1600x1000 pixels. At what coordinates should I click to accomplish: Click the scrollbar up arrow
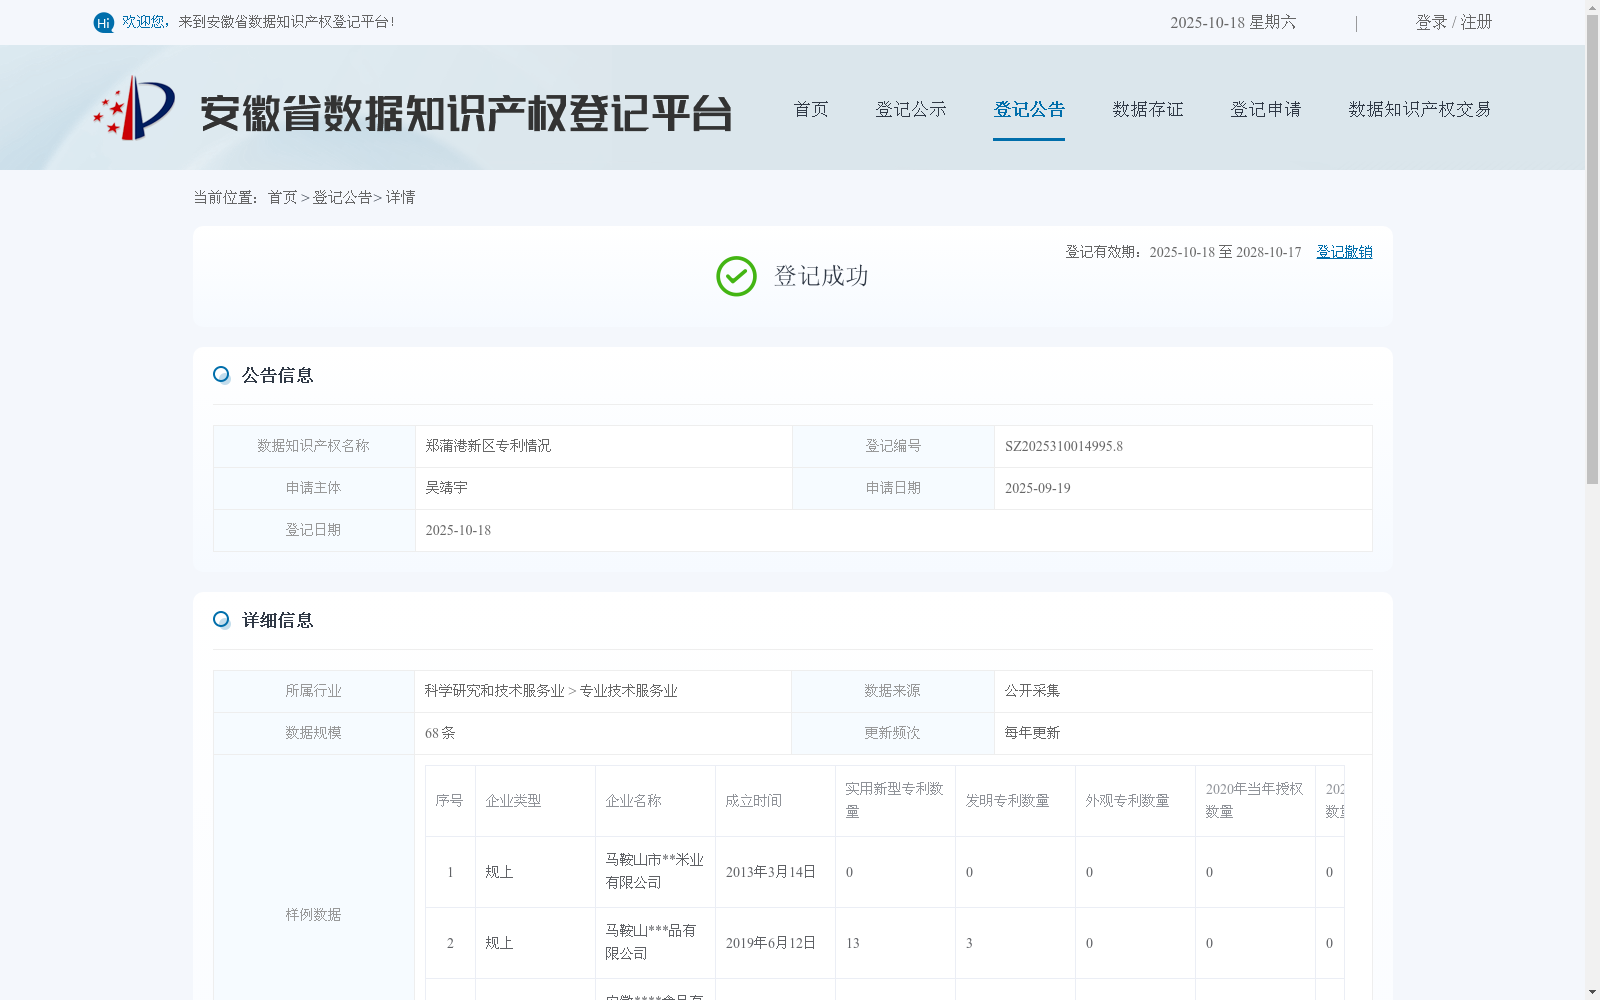click(x=1592, y=7)
